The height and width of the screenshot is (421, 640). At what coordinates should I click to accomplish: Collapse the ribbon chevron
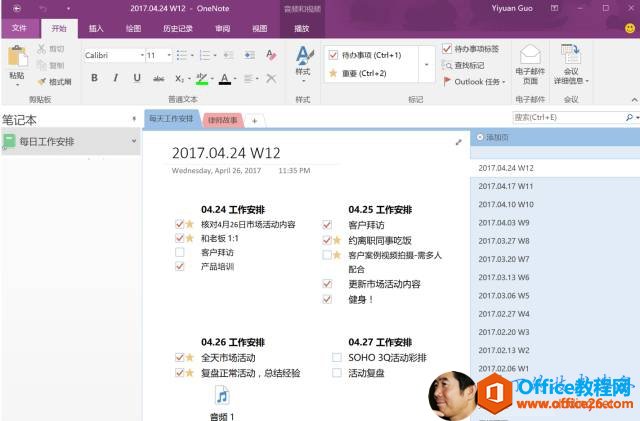click(x=634, y=100)
